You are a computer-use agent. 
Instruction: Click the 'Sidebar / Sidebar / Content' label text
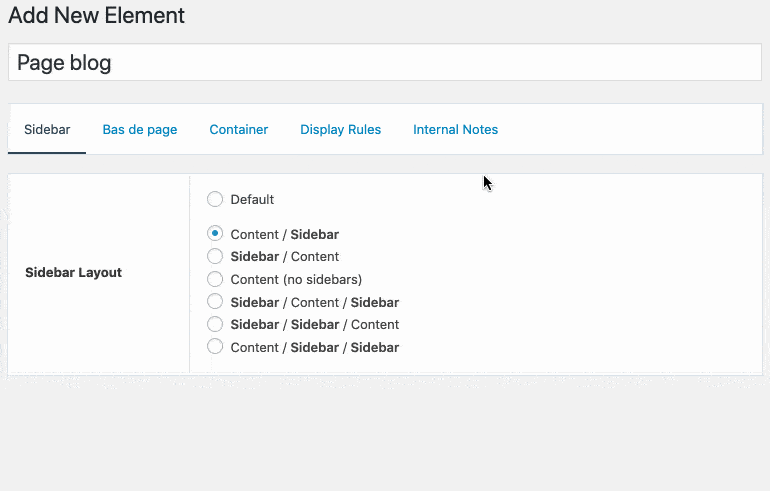coord(314,324)
